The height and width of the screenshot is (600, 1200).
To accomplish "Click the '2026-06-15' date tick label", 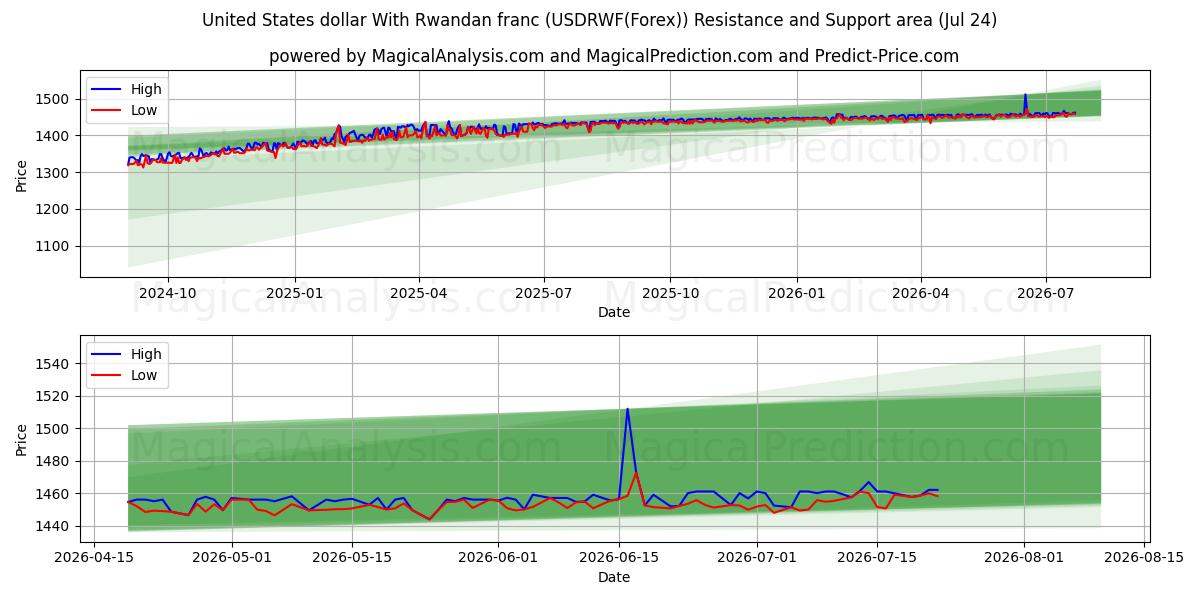I will tap(618, 558).
